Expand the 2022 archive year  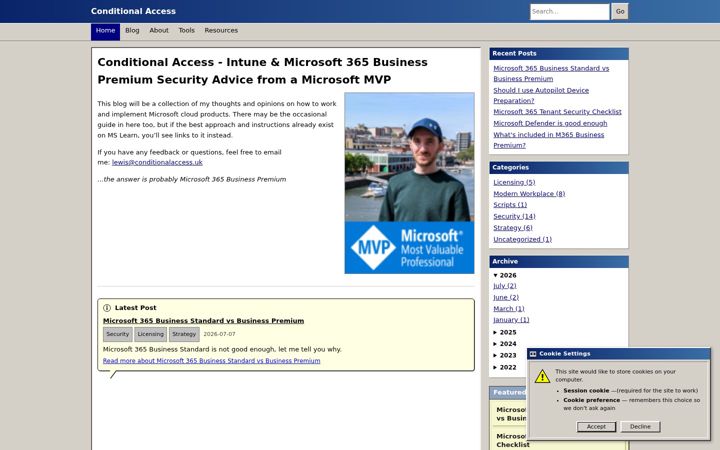[505, 367]
